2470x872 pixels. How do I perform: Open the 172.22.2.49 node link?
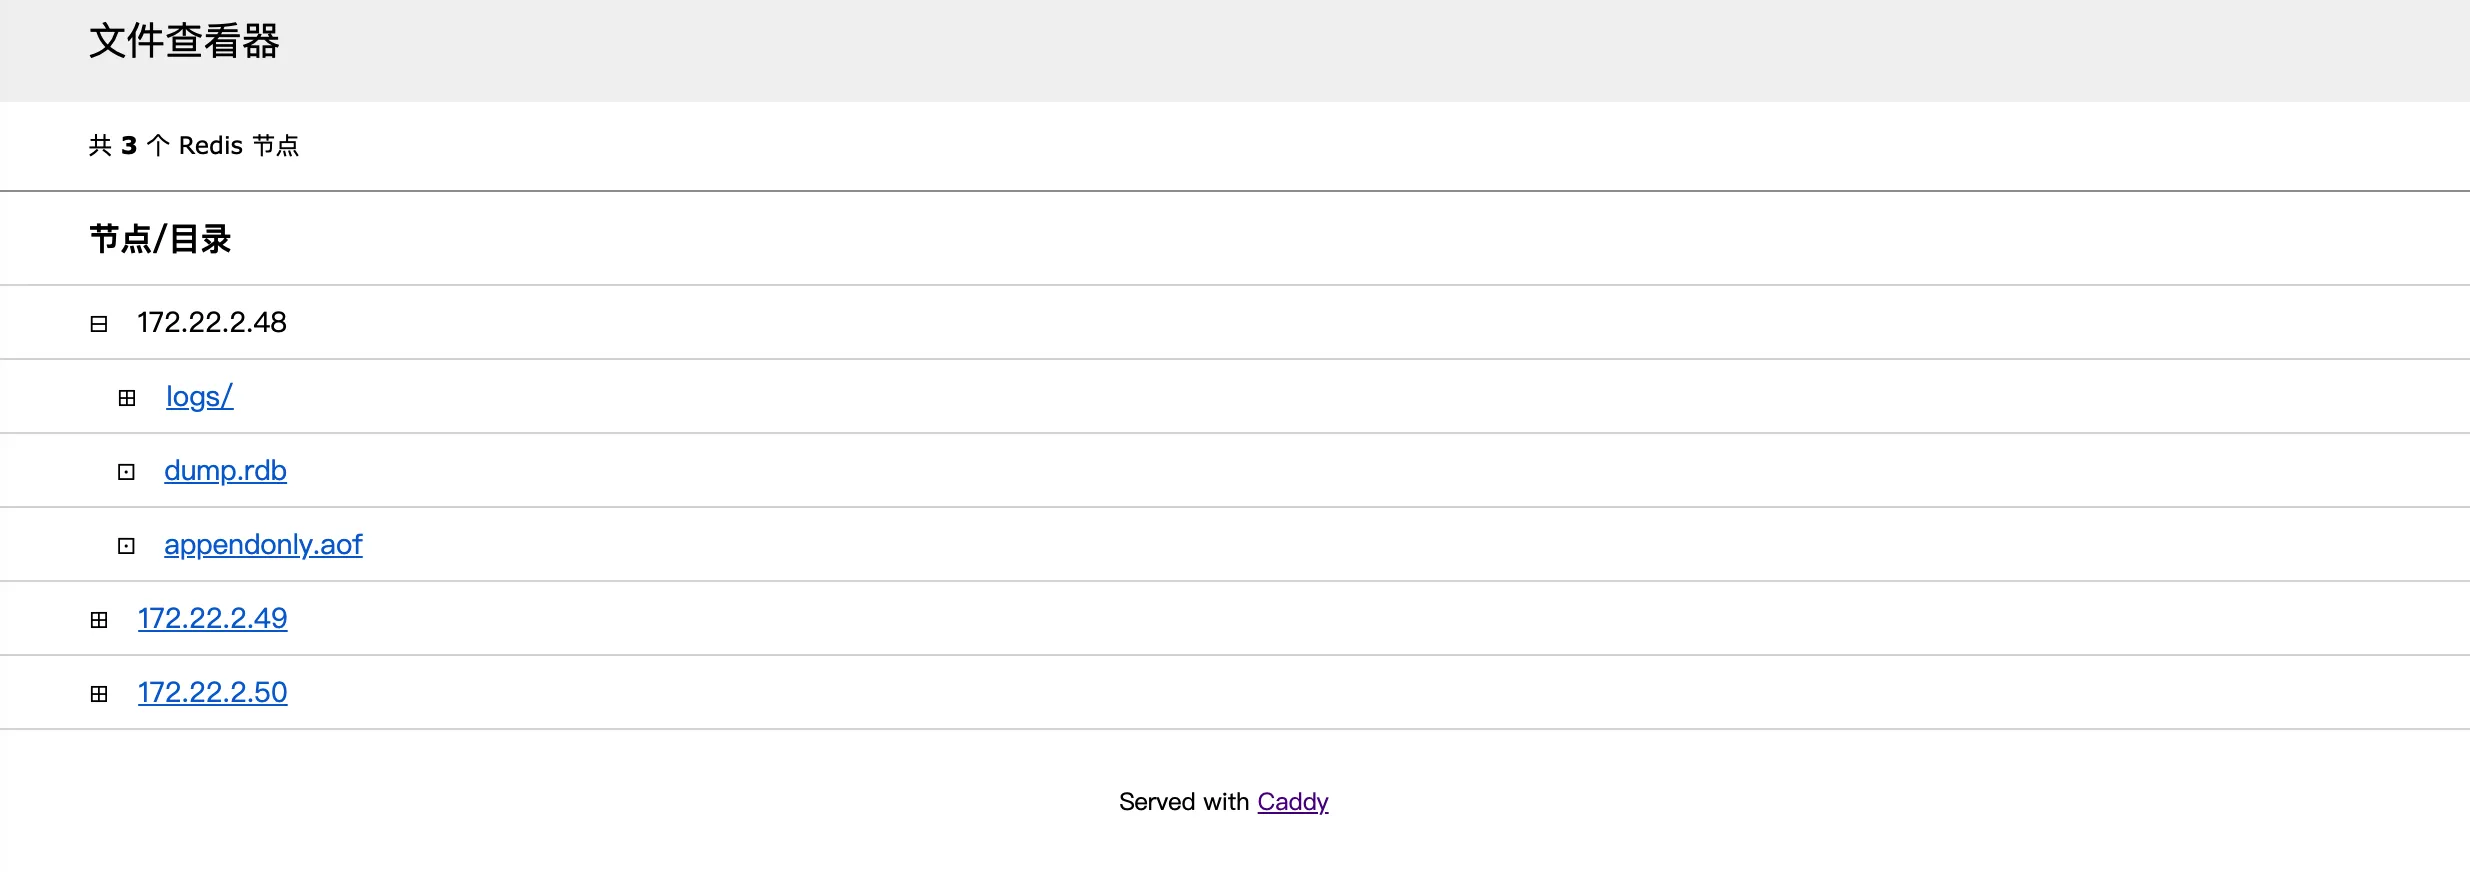(x=212, y=619)
